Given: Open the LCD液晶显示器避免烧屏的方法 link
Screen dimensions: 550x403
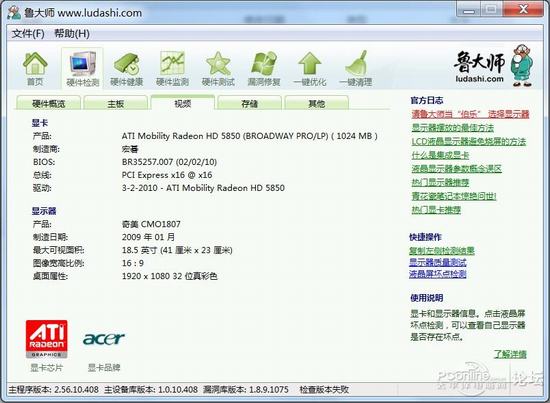Looking at the screenshot, I should click(469, 141).
